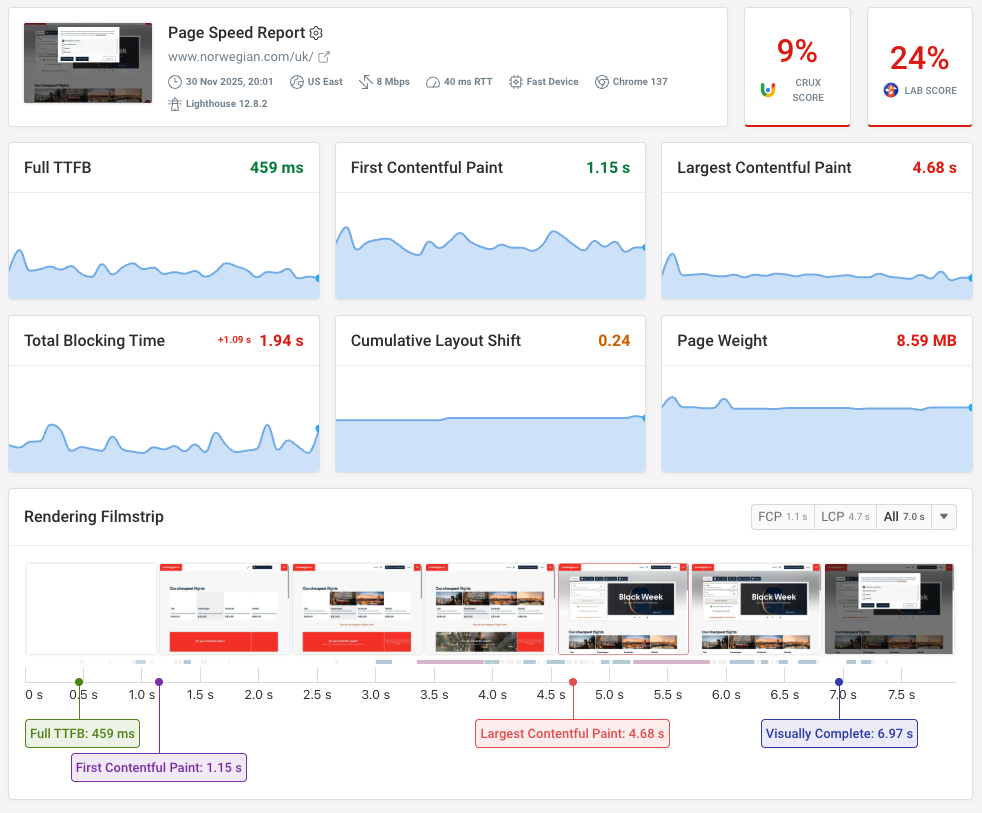Open the filmstrip duration dropdown arrow
982x813 pixels.
pyautogui.click(x=943, y=516)
